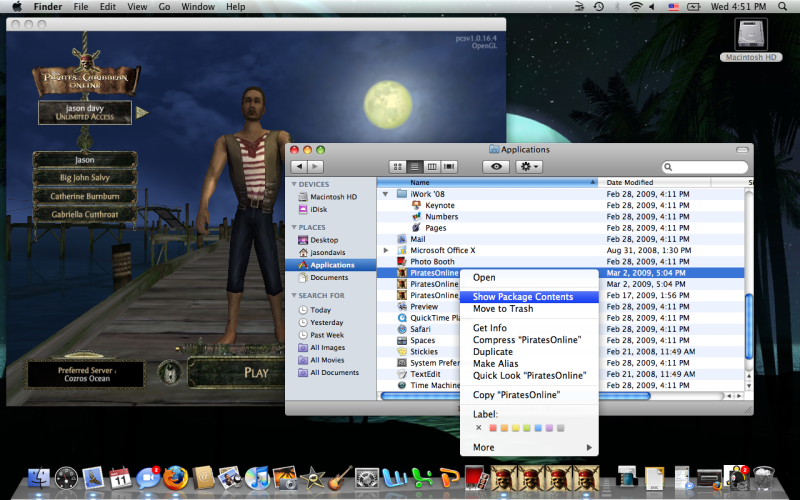Open iTunes from the Dock
The image size is (800, 500).
coord(257,478)
